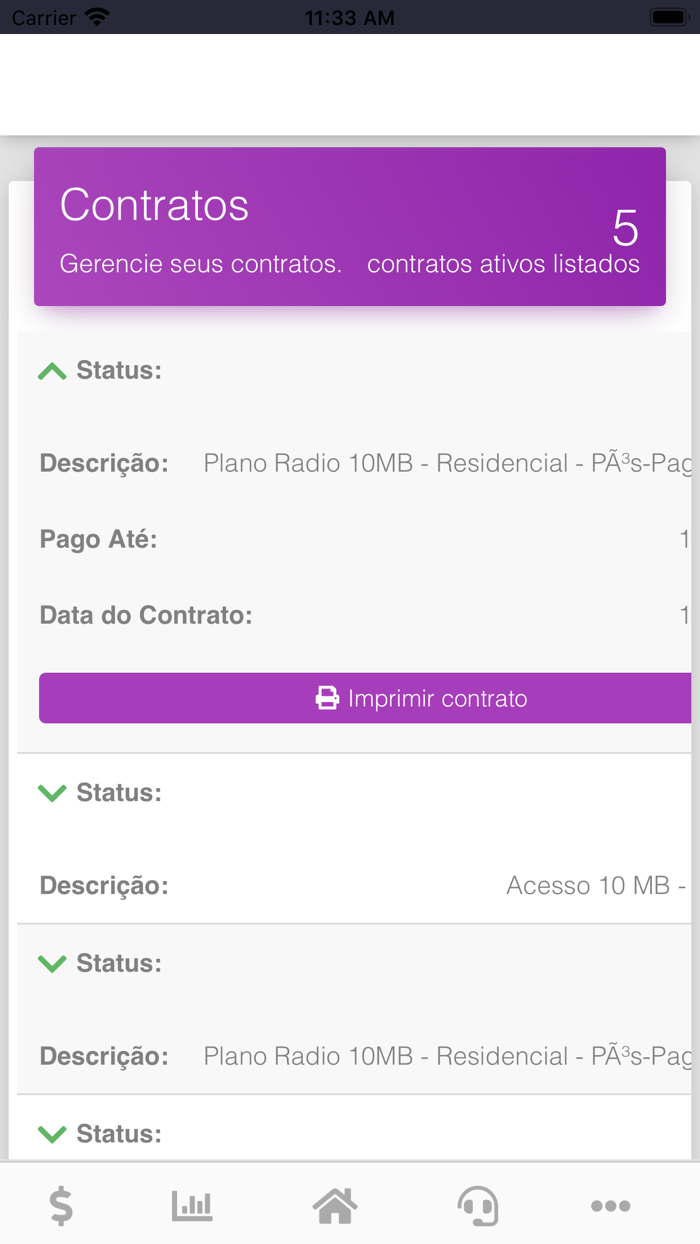Tap the ellipsis more options icon
This screenshot has height=1244, width=700.
(x=611, y=1206)
